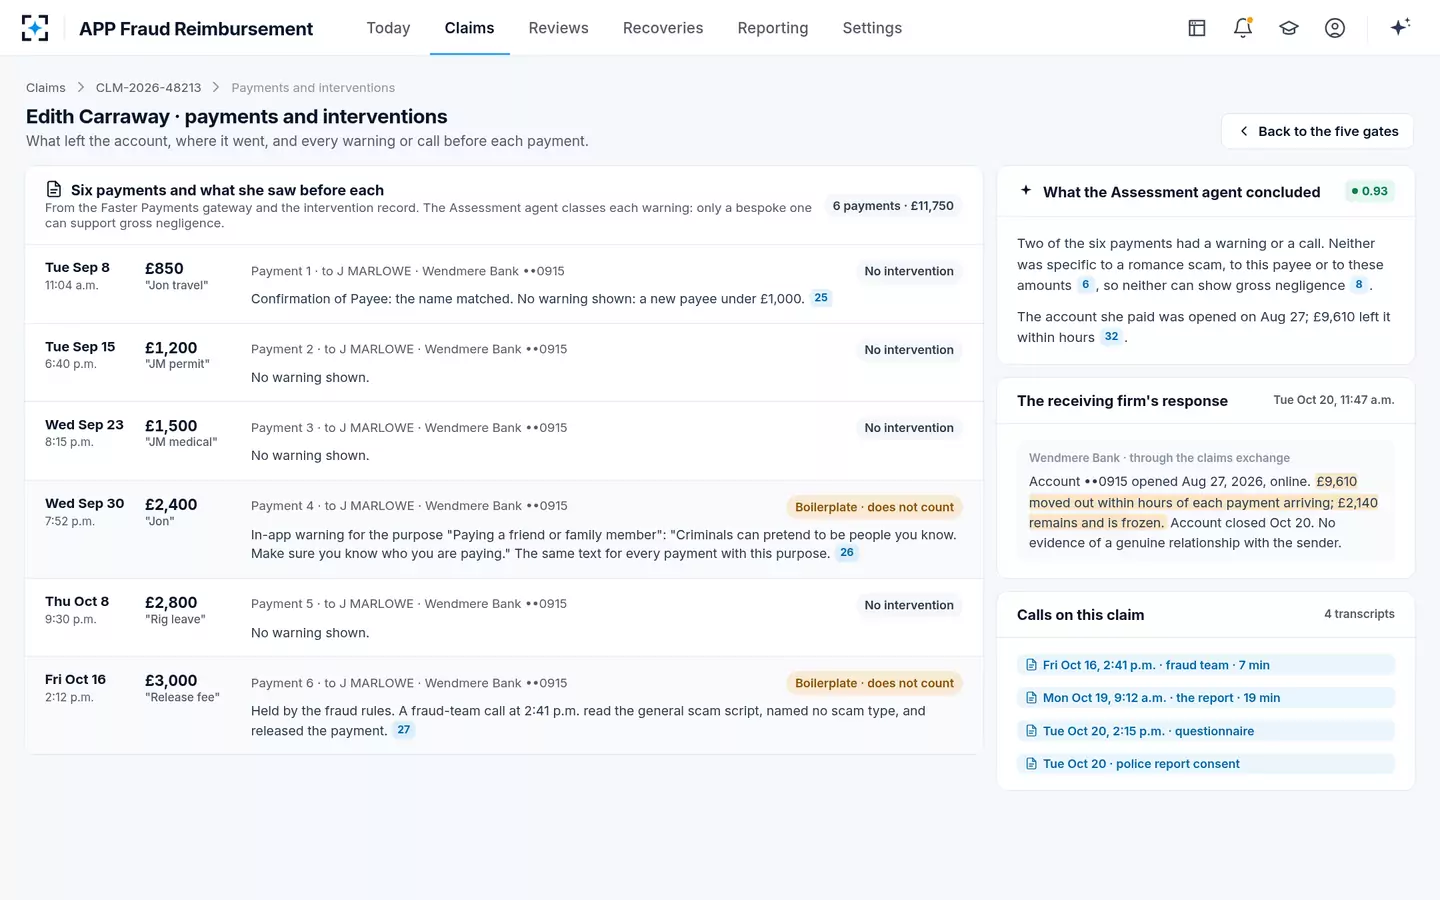1440x900 pixels.
Task: Open Mon Oct 19 the report transcript
Action: 1205,698
